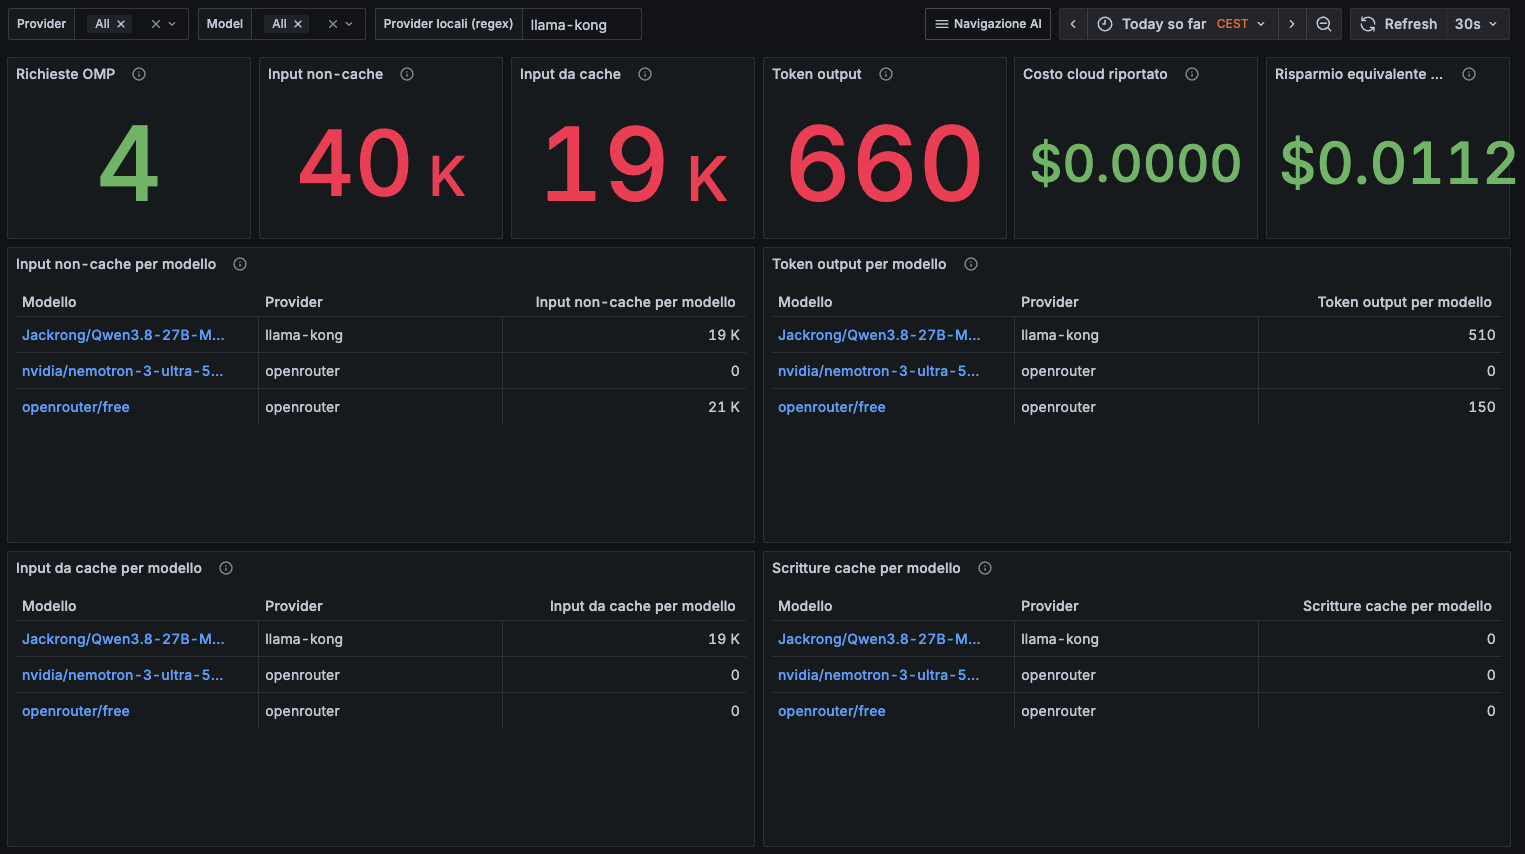Open info icon for Scritture cache per modello

(985, 568)
